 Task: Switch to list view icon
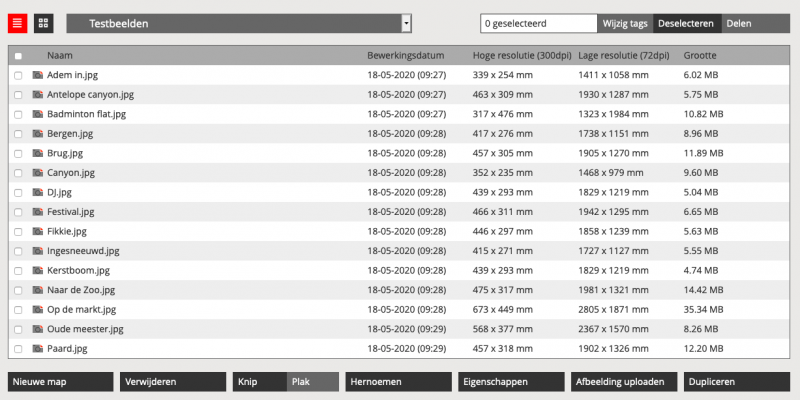18,23
